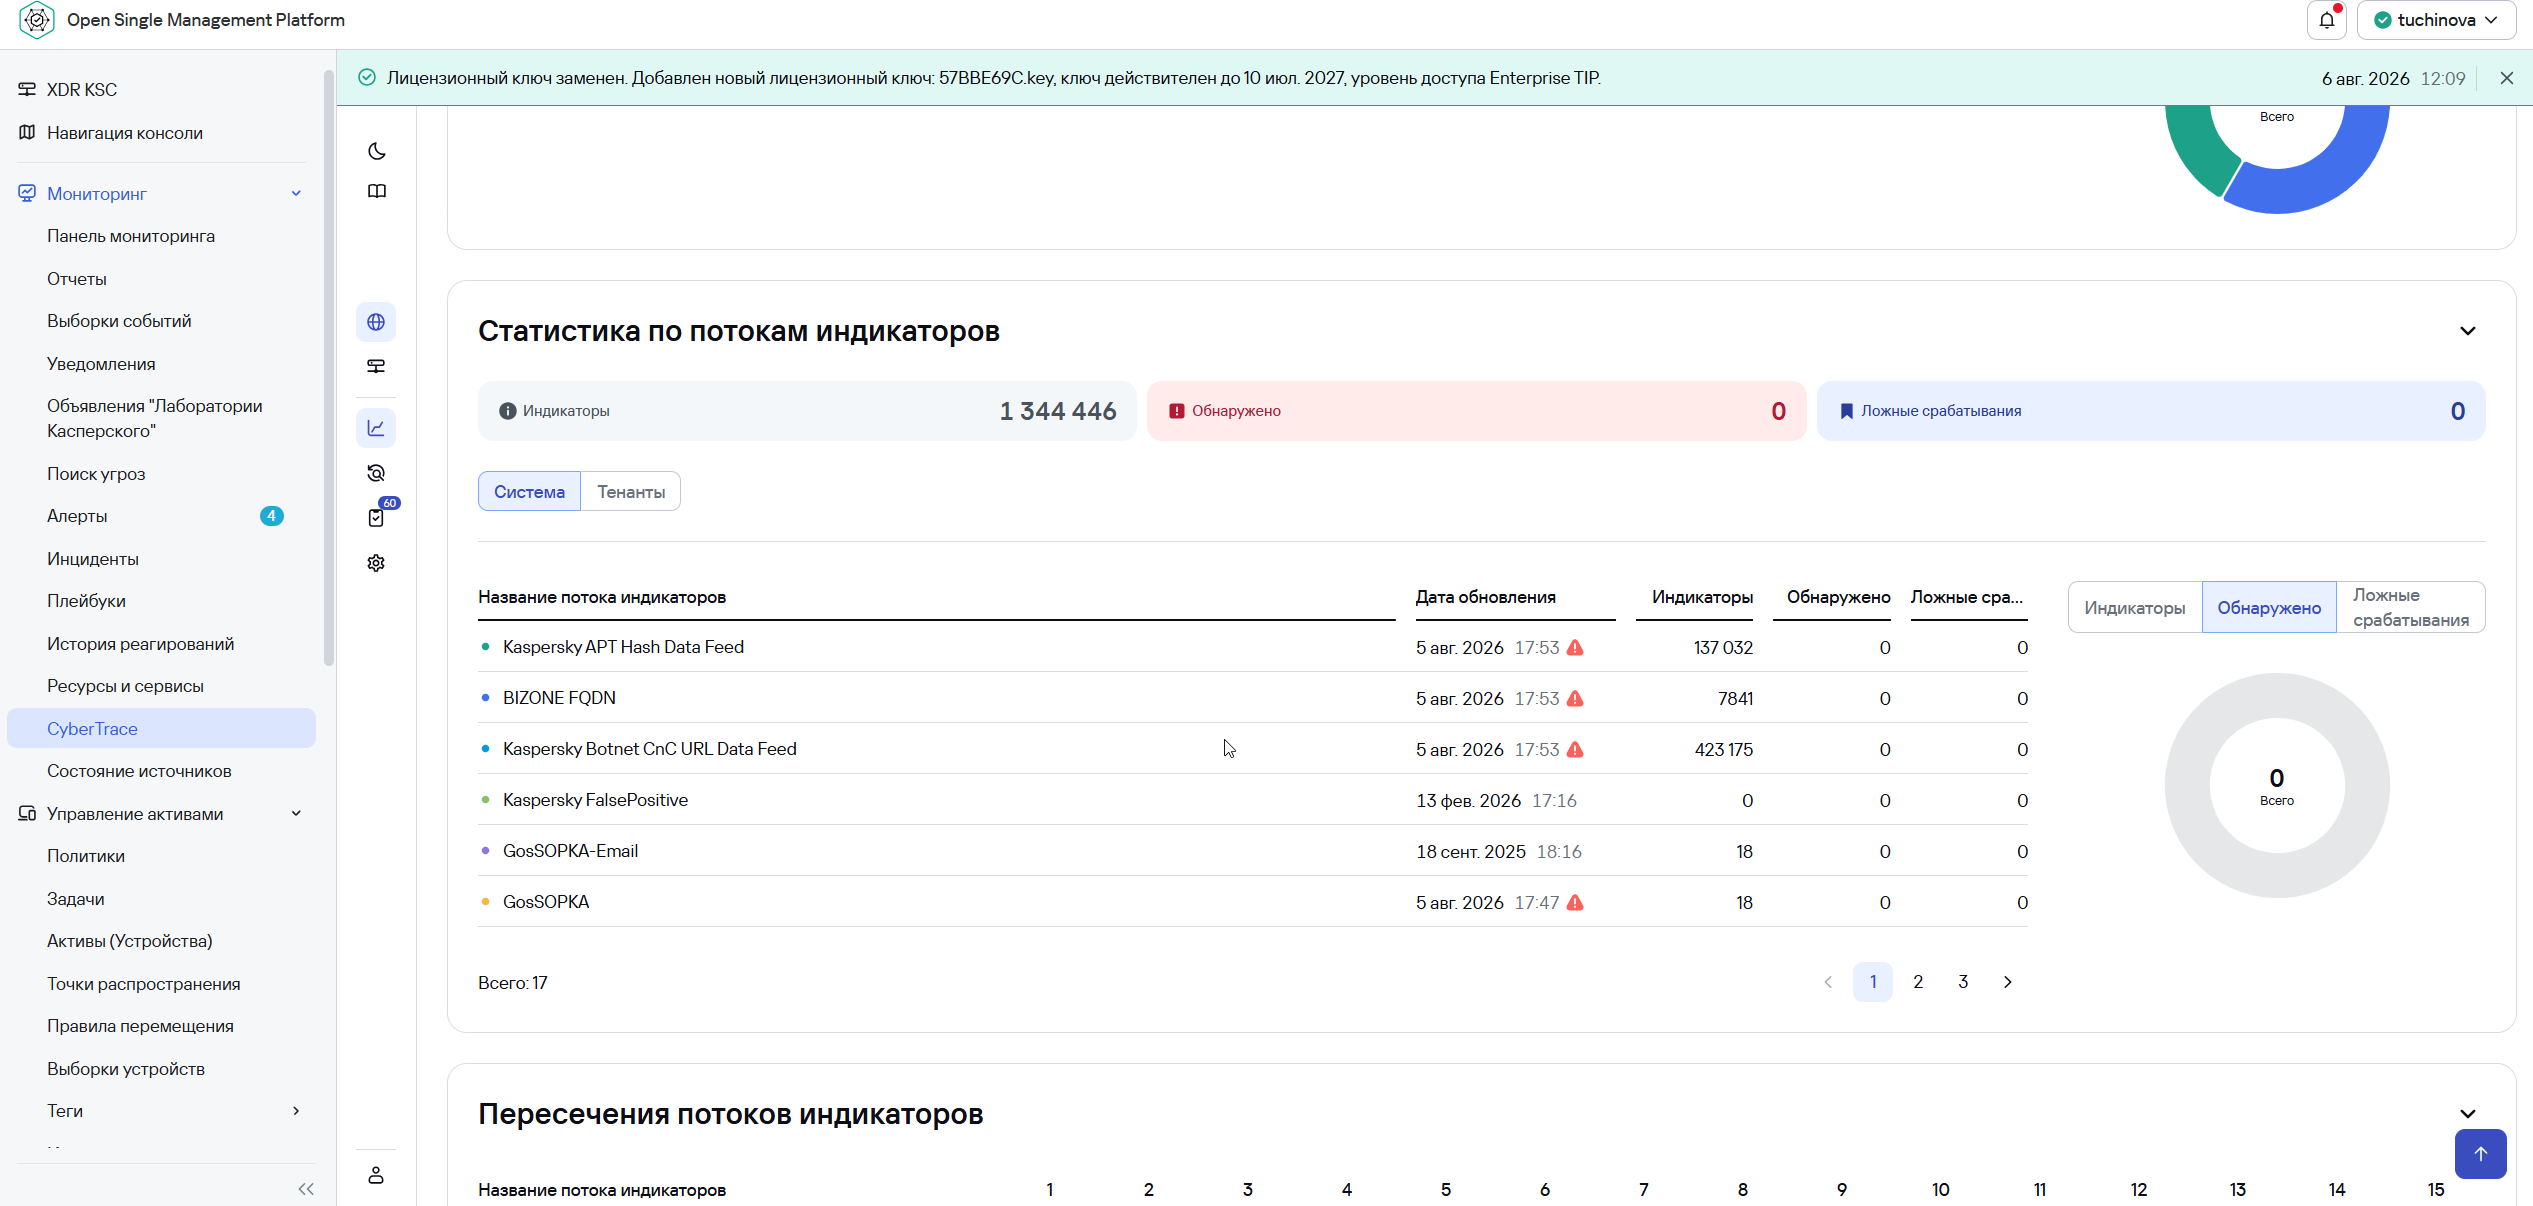The image size is (2533, 1206).
Task: Switch to the Тенанты tab
Action: 631,491
